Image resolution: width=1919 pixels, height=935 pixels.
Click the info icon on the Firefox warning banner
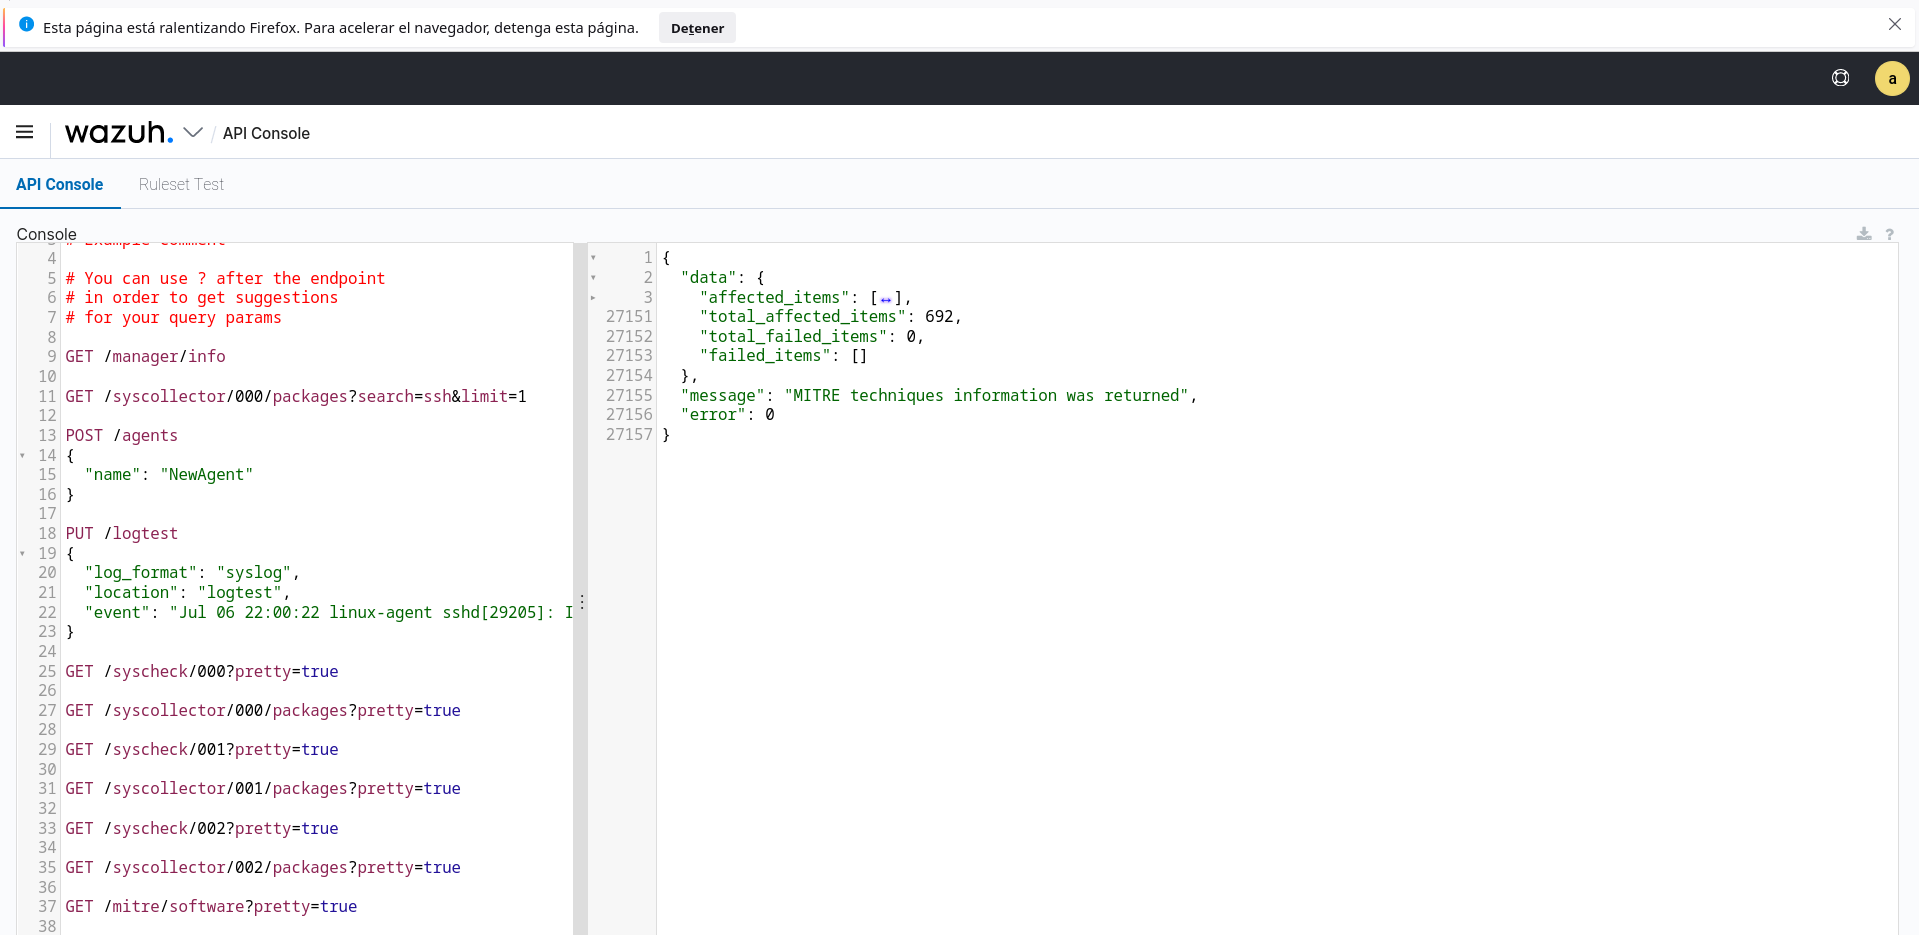tap(26, 25)
